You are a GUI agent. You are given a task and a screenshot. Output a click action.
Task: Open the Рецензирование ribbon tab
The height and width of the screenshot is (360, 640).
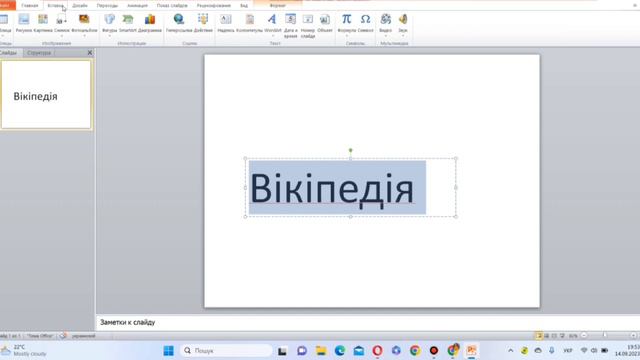214,6
